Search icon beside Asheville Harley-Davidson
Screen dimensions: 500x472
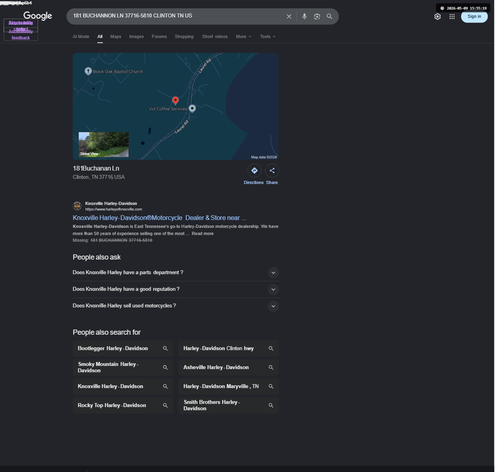[x=271, y=367]
